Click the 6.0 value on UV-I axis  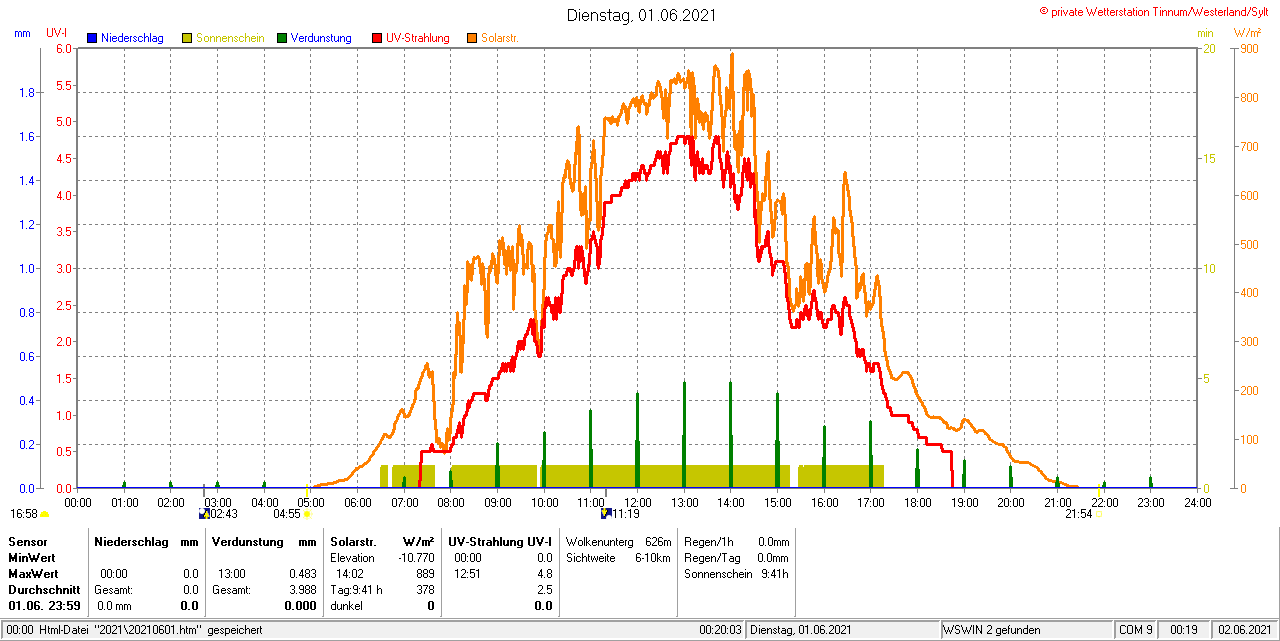64,48
